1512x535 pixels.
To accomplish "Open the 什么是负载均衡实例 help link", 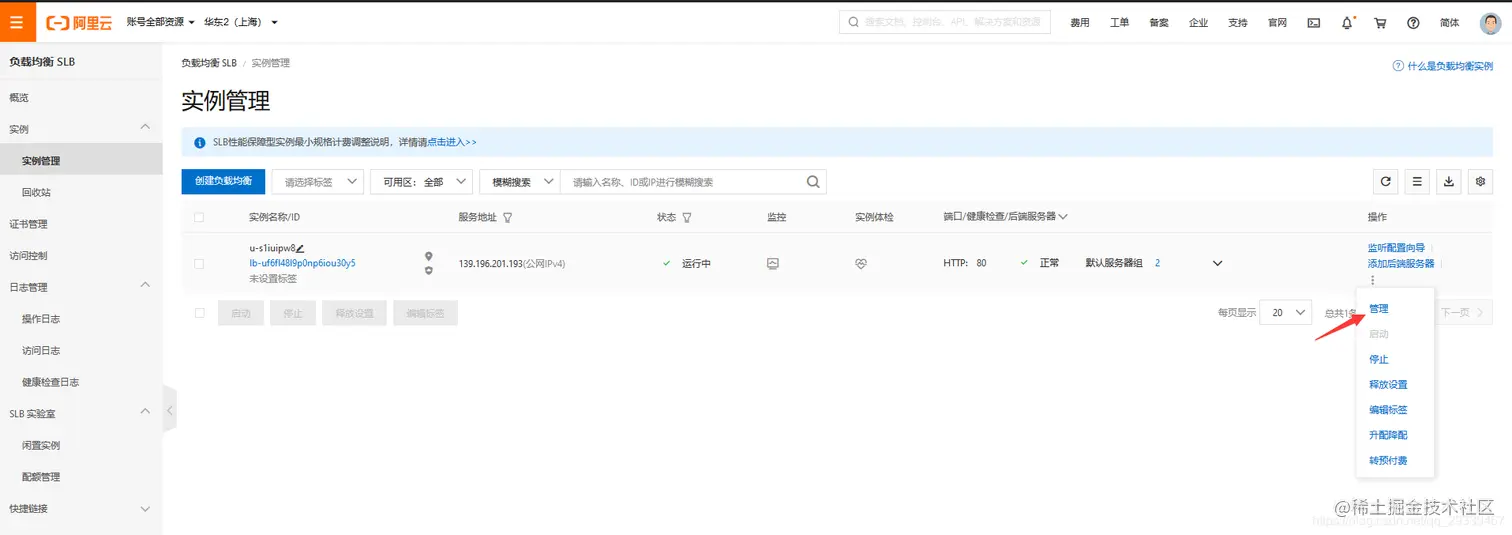I will click(x=1450, y=65).
